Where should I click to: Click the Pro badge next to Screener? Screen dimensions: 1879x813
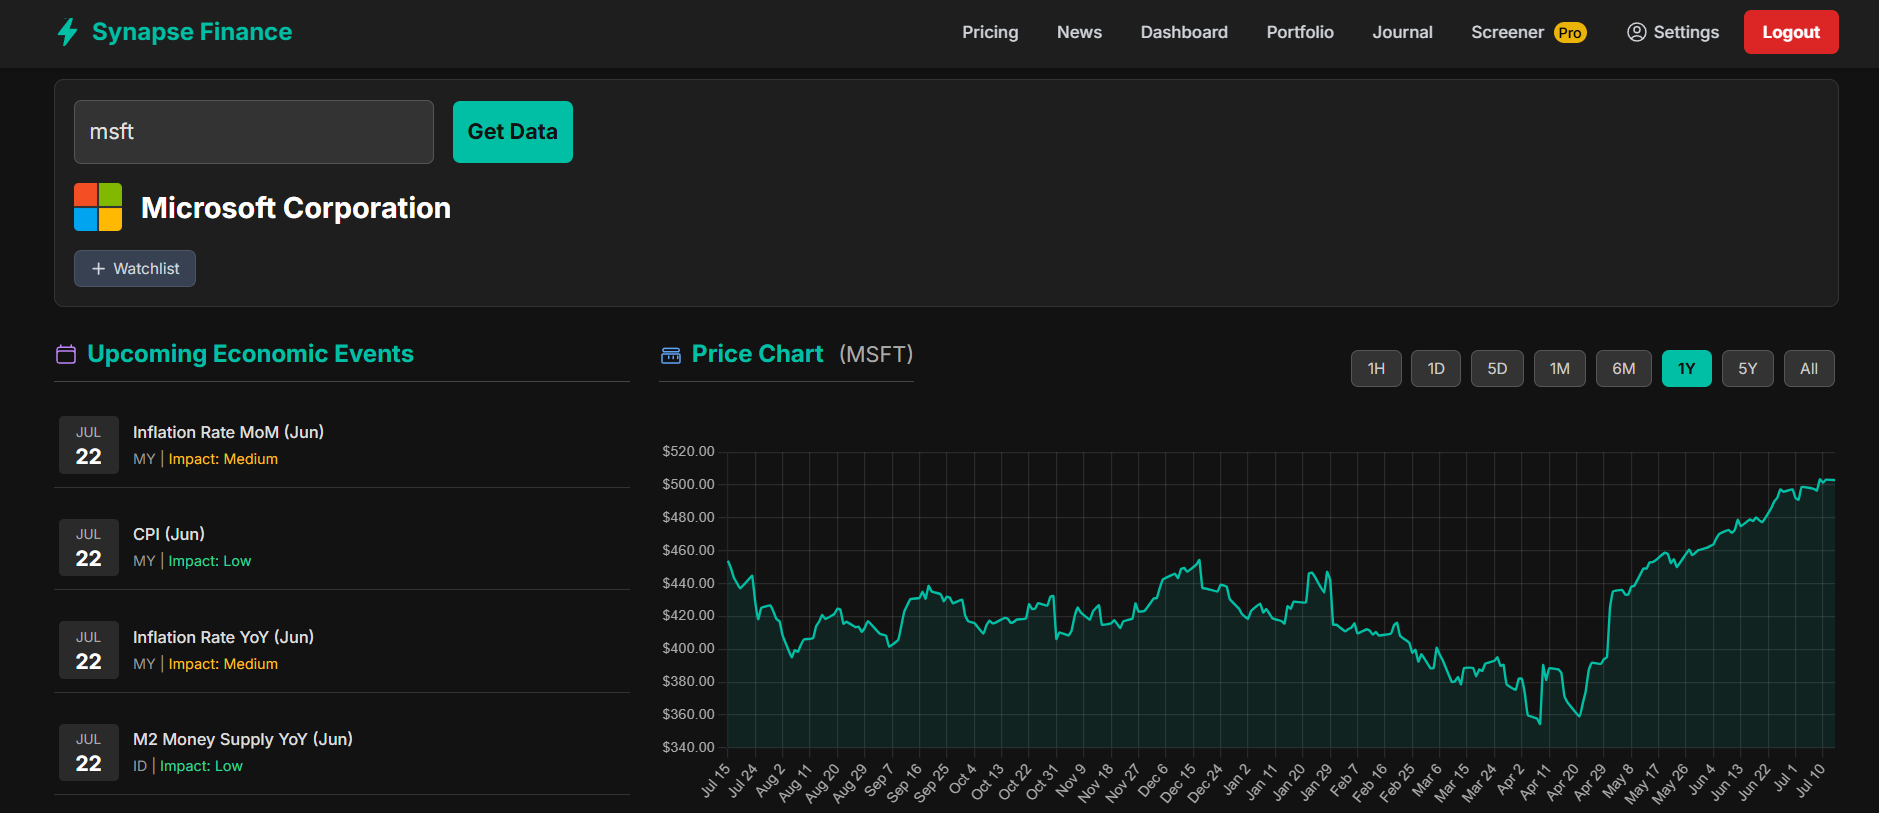1570,33
